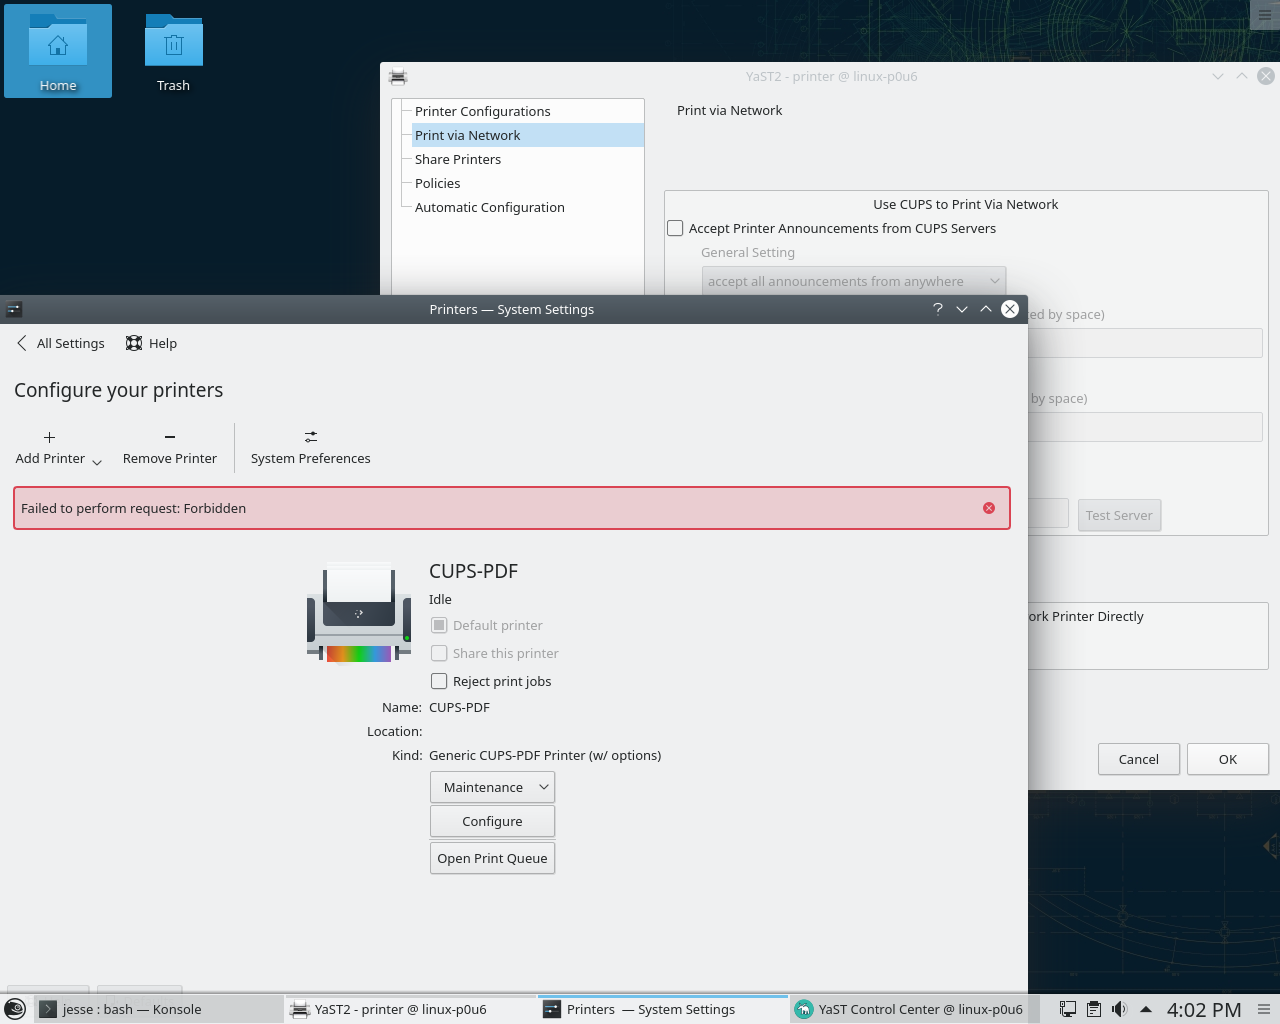
Task: Click the question mark help titlebar icon
Action: 938,309
